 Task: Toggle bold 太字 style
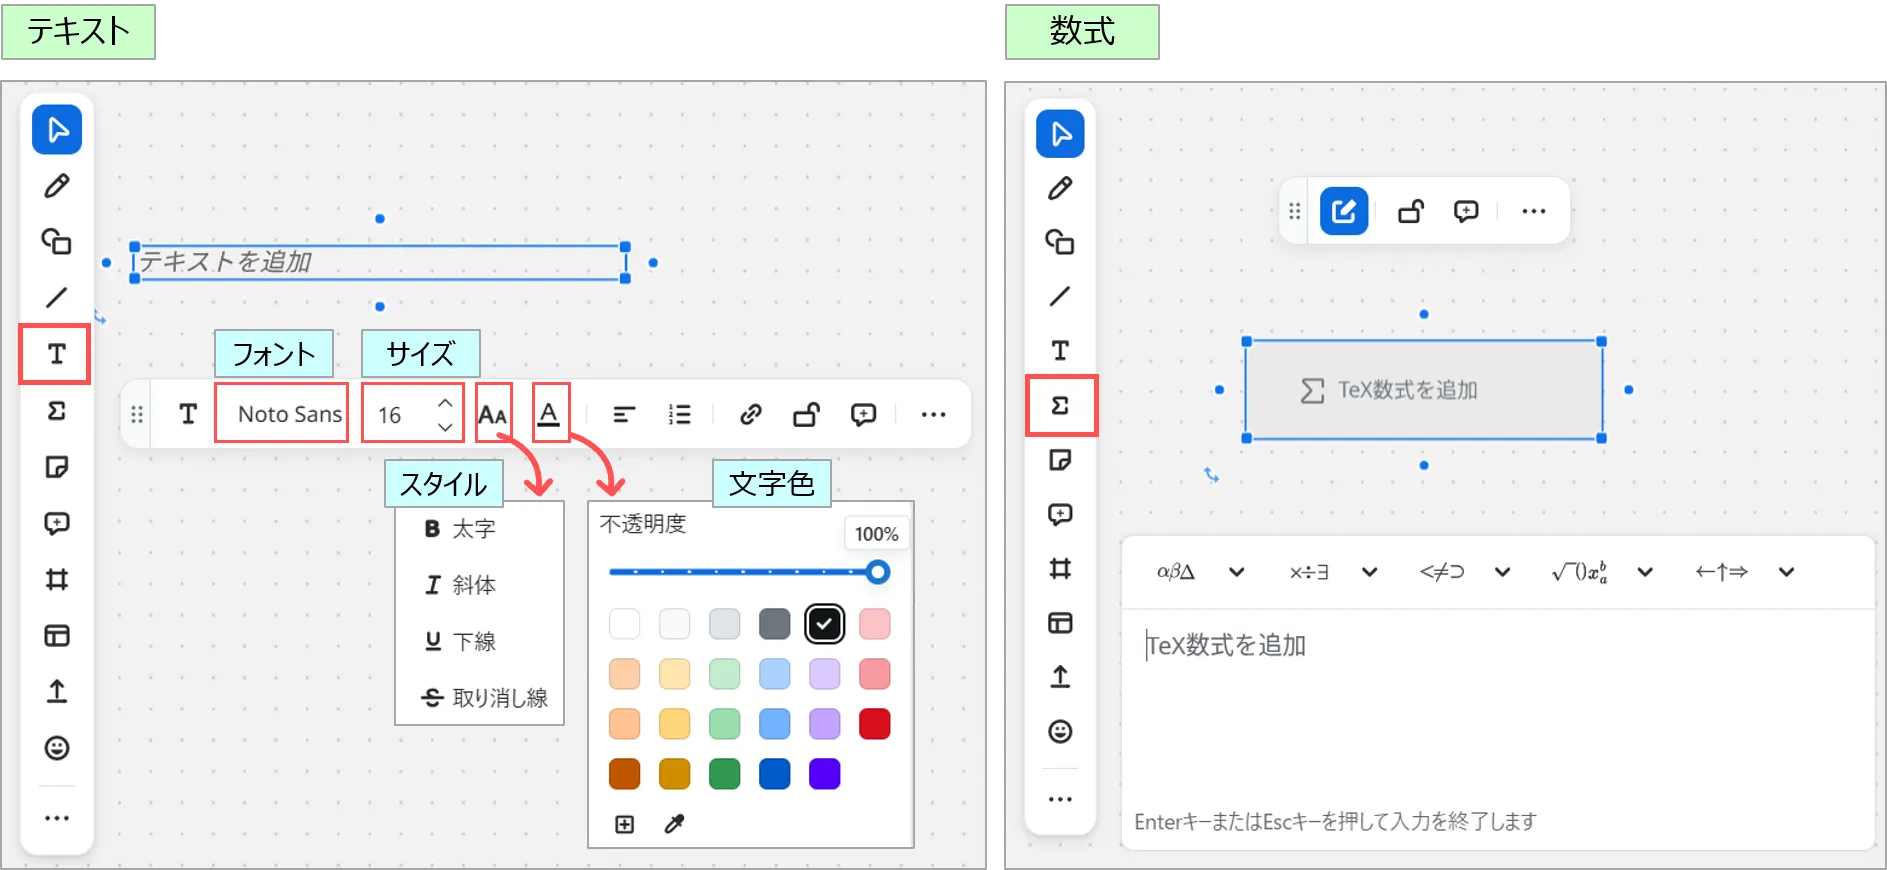pos(461,529)
